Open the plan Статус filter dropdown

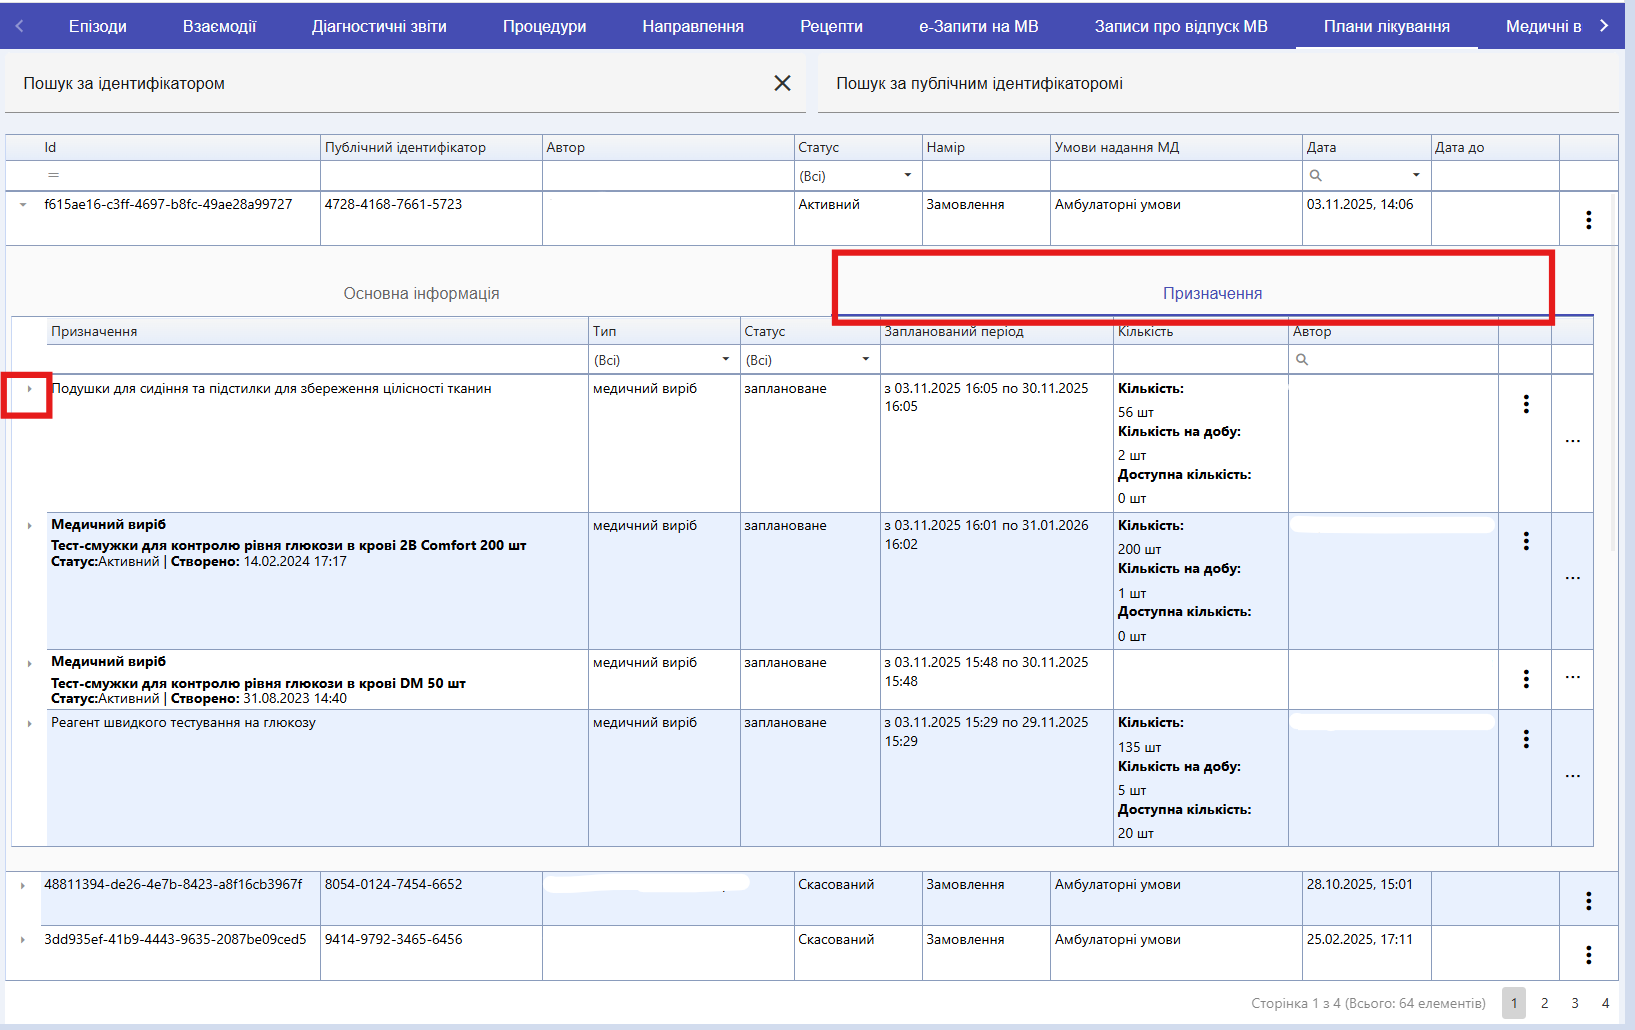tap(907, 176)
